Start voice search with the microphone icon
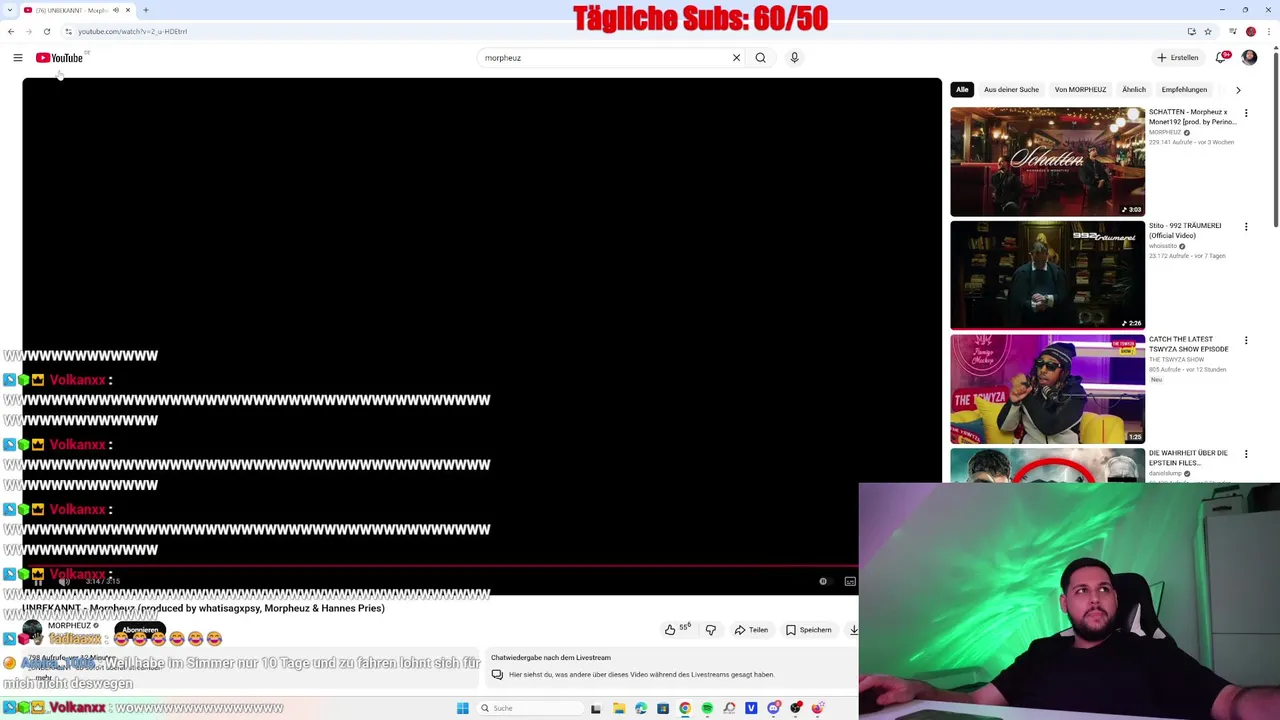The width and height of the screenshot is (1280, 720). [x=795, y=58]
